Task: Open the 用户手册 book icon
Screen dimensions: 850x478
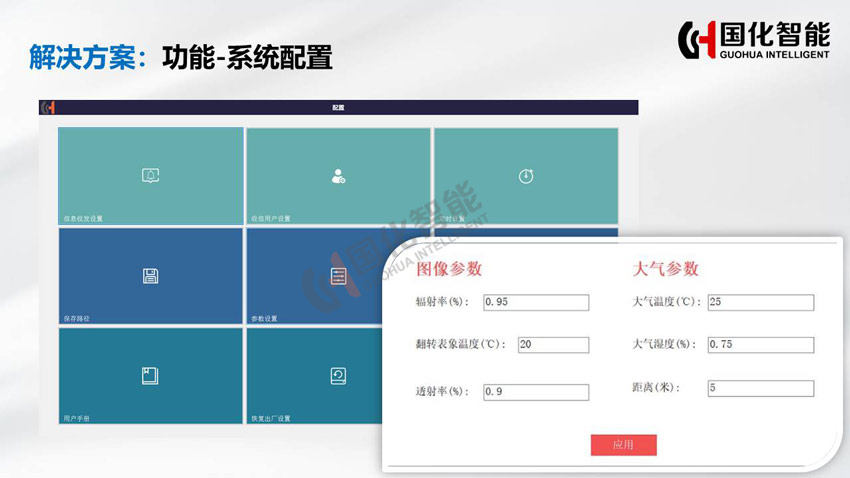Action: (x=150, y=376)
